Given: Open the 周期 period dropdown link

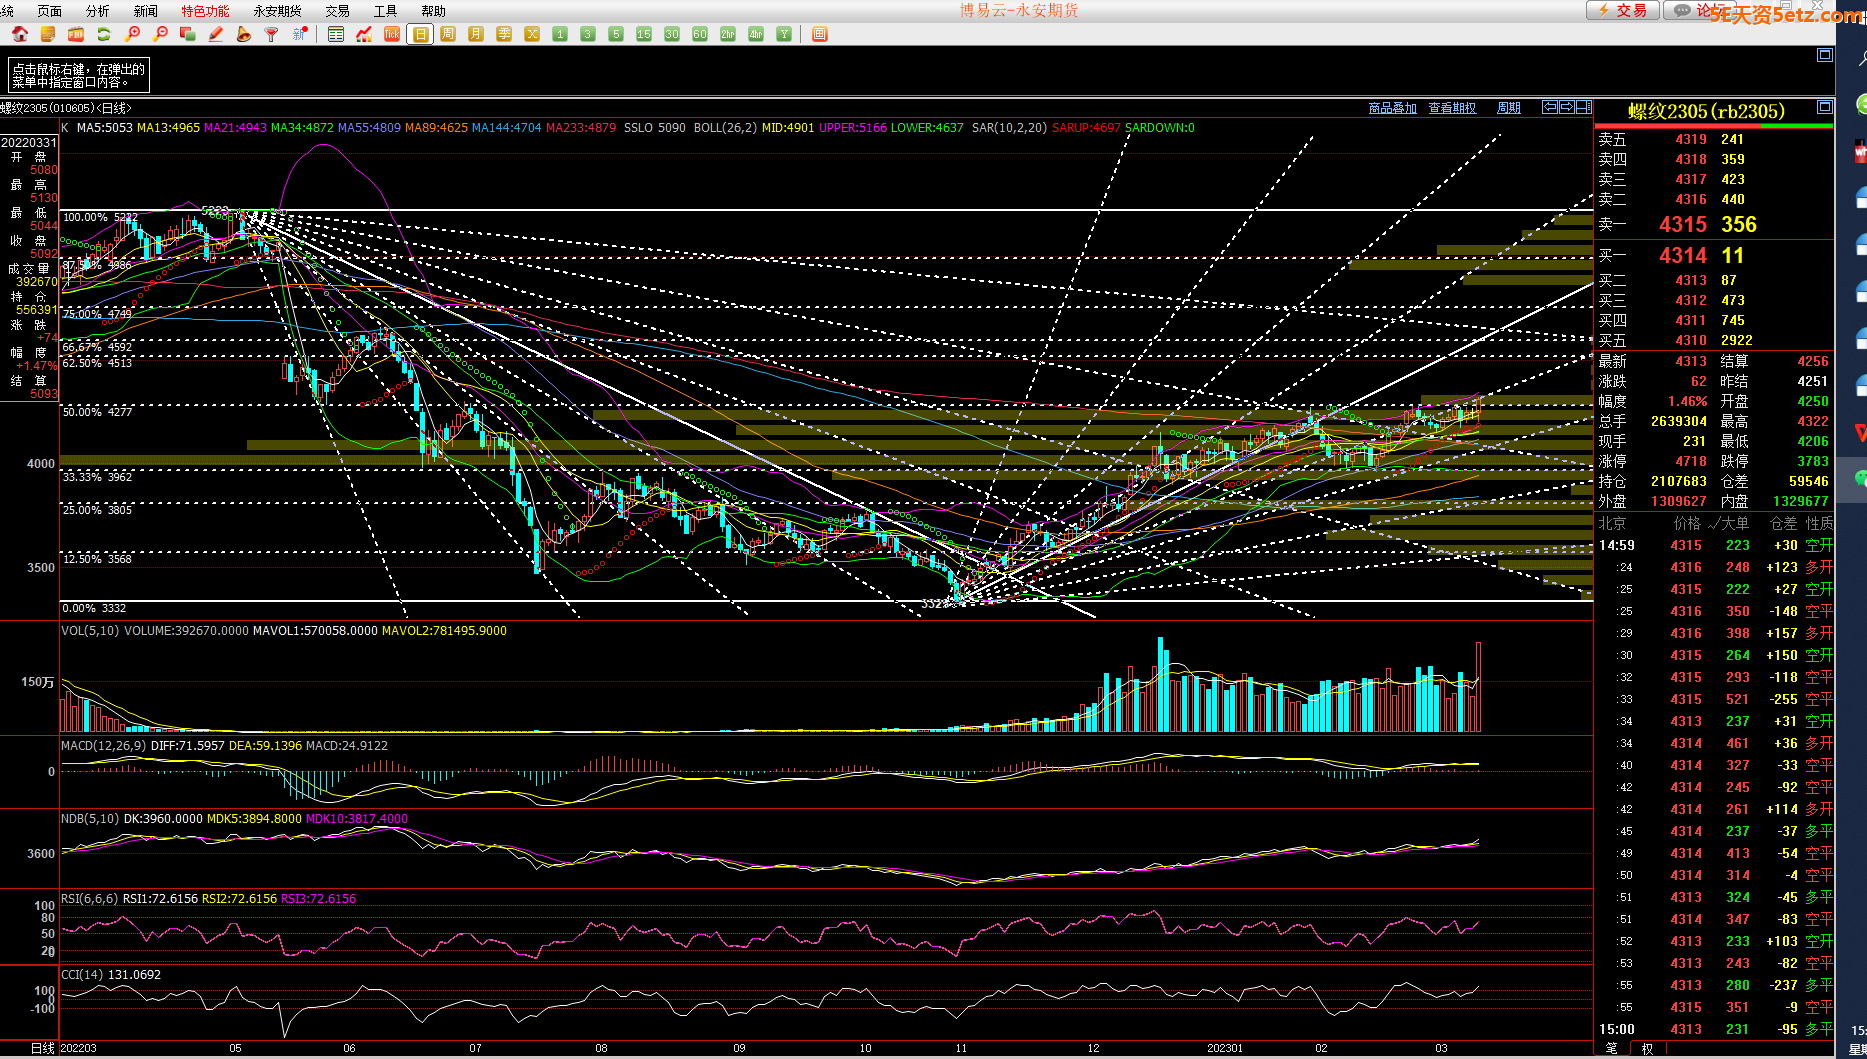Looking at the screenshot, I should pos(1508,108).
